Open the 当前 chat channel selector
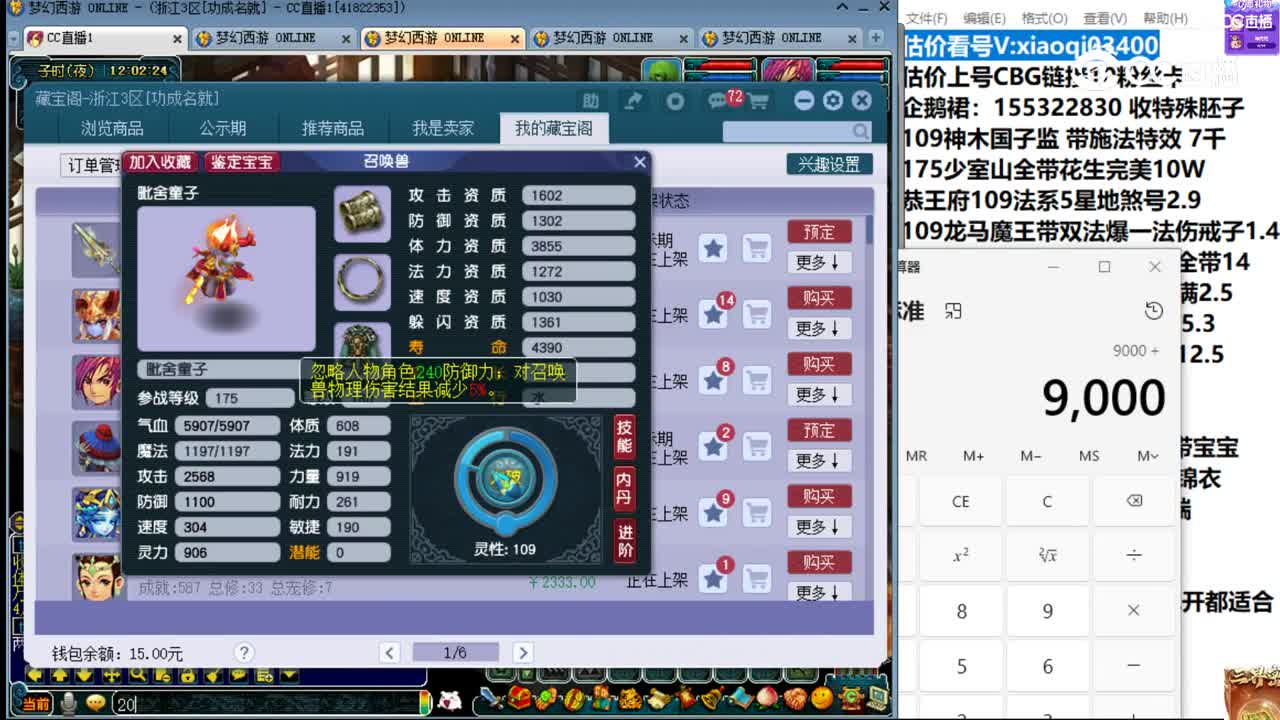This screenshot has width=1280, height=720. click(35, 704)
